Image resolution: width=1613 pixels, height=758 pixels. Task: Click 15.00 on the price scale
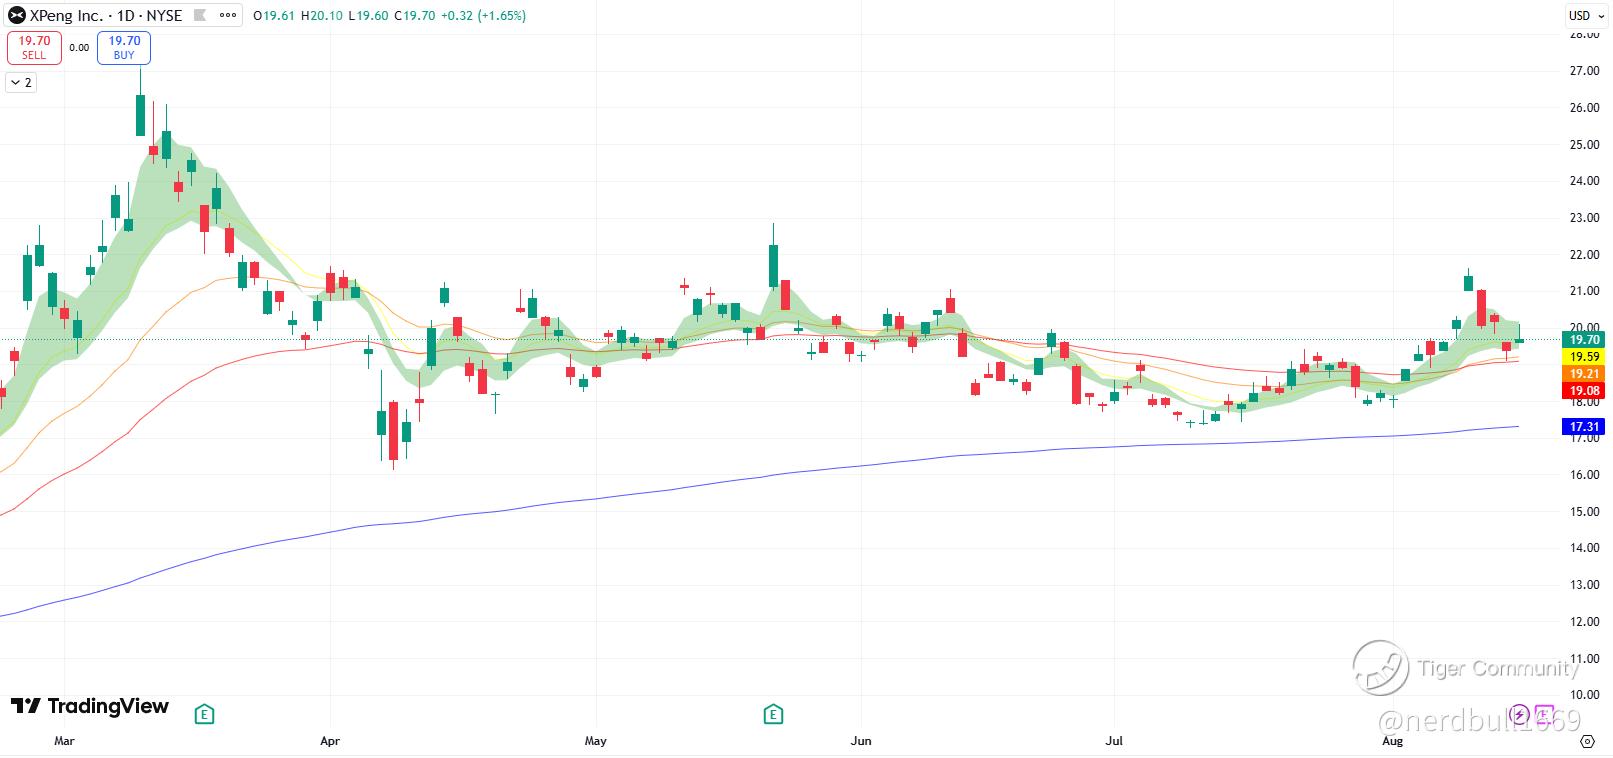coord(1584,512)
